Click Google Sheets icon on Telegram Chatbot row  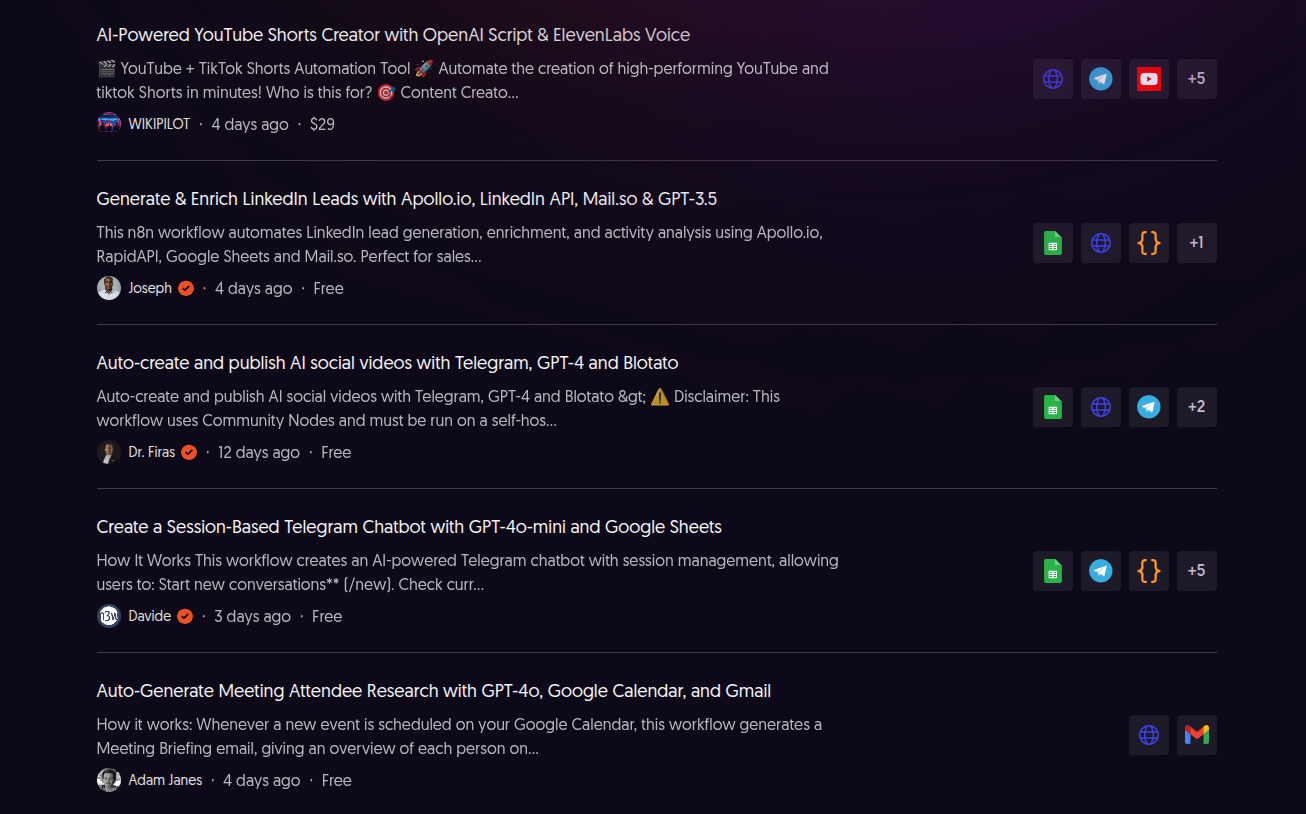1052,571
